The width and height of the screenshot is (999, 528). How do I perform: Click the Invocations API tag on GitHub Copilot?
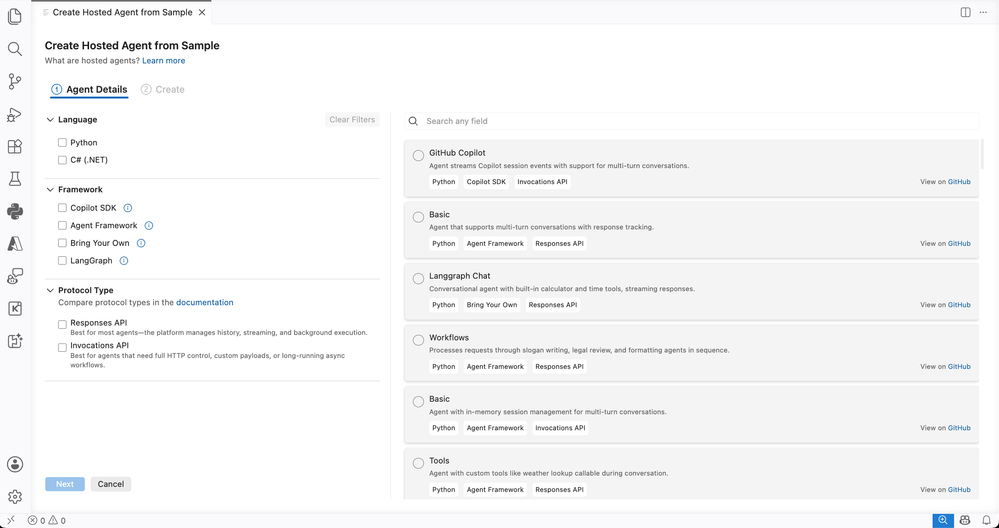click(x=542, y=182)
